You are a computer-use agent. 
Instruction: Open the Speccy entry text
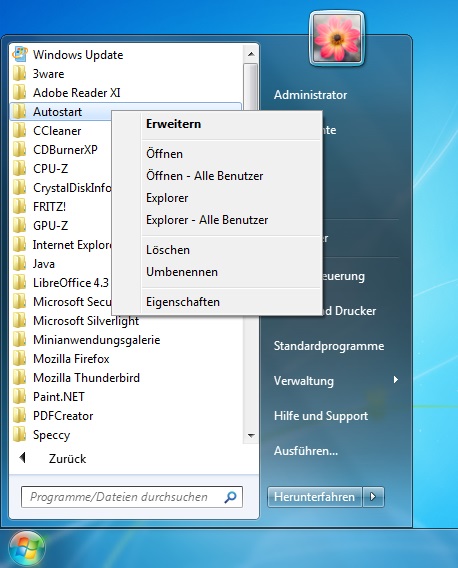[51, 435]
